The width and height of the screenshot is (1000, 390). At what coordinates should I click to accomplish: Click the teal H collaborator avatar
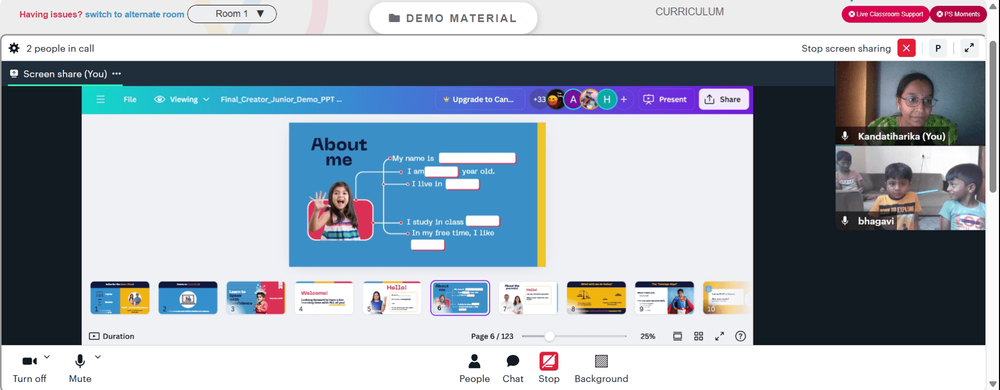click(607, 99)
